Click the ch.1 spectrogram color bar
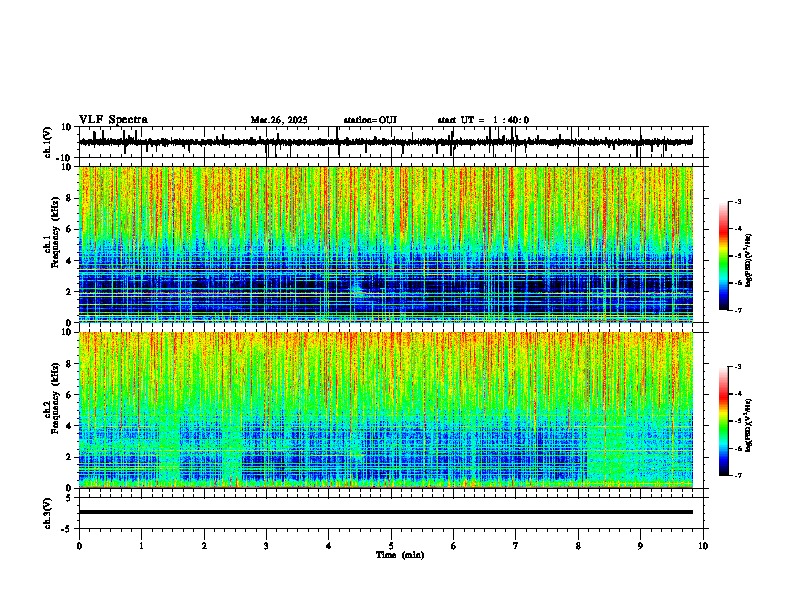 [723, 256]
